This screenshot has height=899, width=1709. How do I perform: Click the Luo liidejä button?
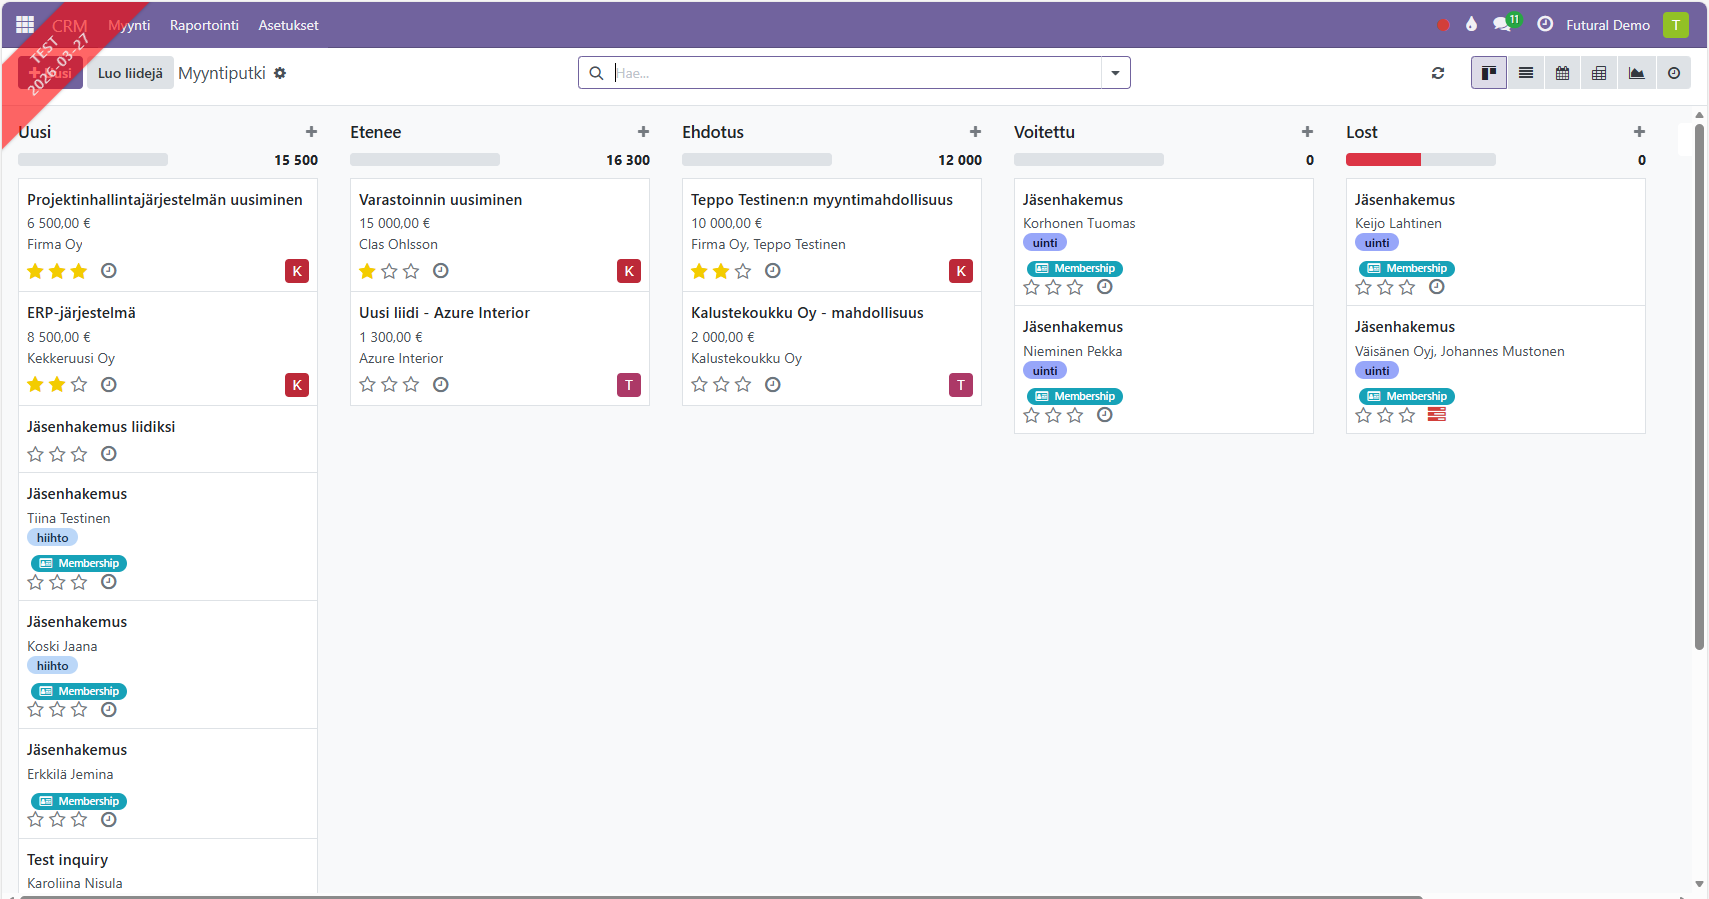[x=130, y=73]
